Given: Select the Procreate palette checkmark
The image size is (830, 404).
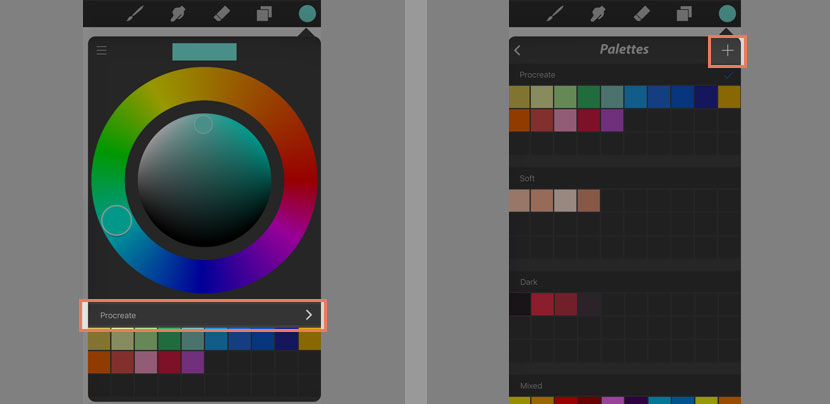Looking at the screenshot, I should (x=729, y=76).
